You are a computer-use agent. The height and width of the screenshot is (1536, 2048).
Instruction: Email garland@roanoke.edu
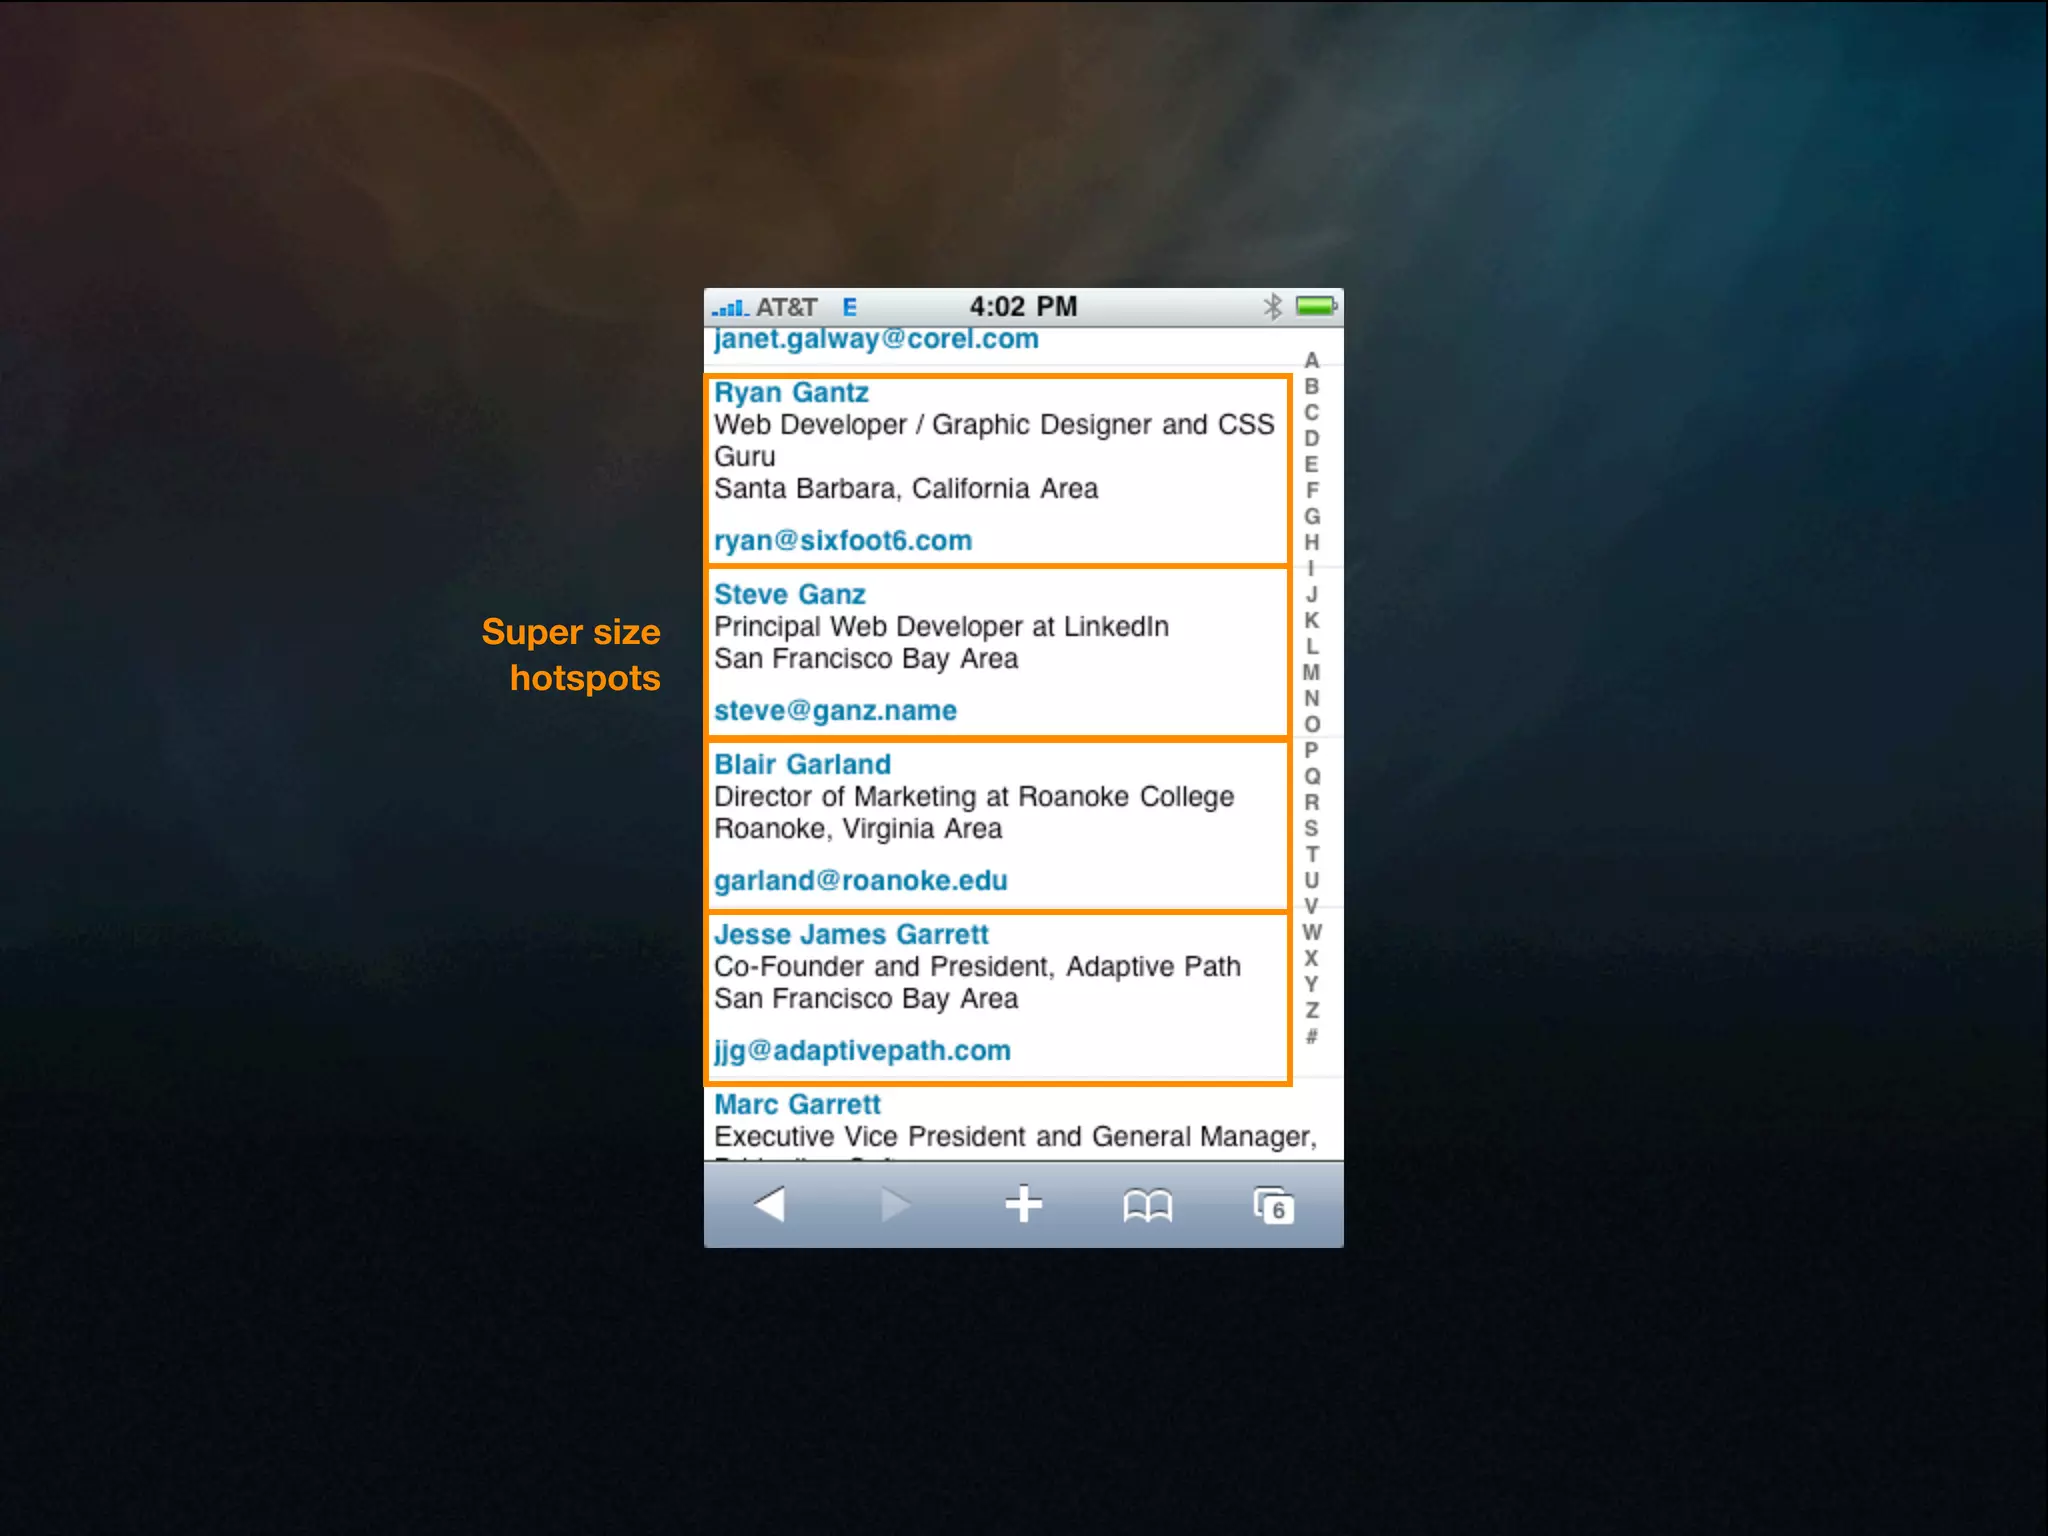860,881
